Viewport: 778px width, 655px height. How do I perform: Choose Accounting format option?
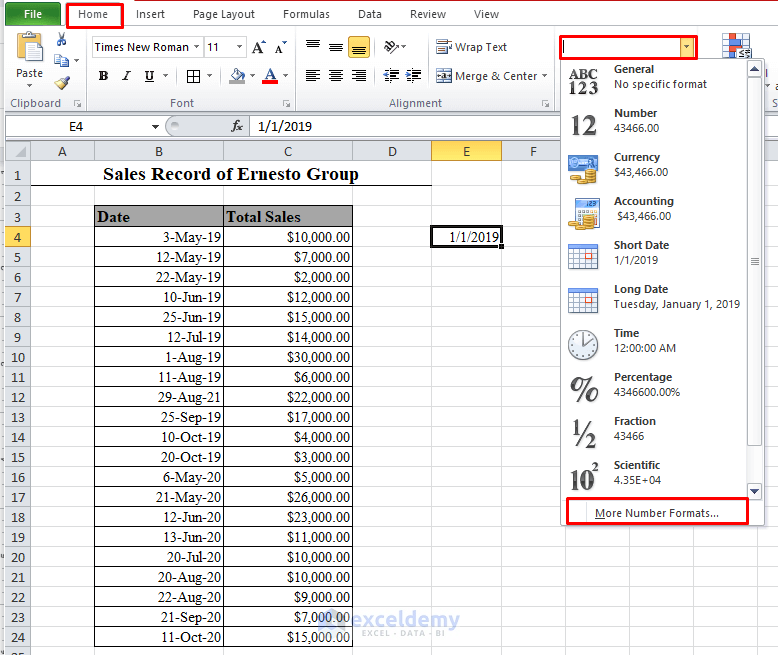click(654, 211)
